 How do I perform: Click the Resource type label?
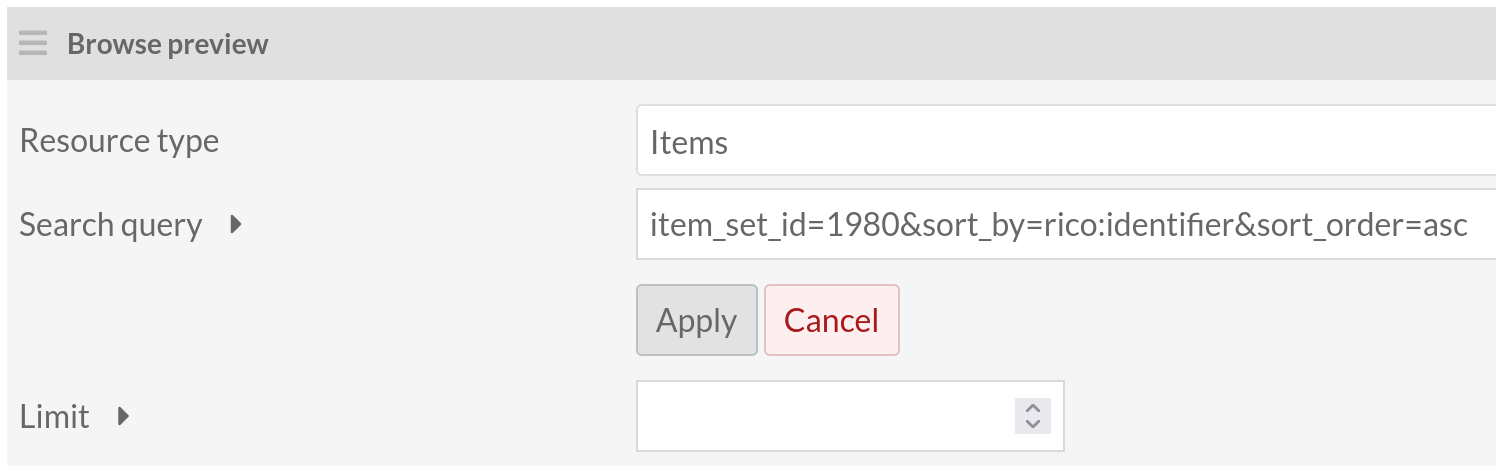click(x=119, y=141)
